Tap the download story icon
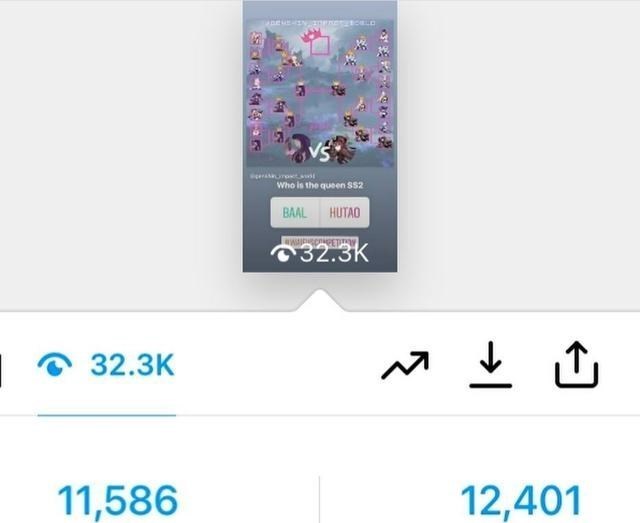 point(491,364)
